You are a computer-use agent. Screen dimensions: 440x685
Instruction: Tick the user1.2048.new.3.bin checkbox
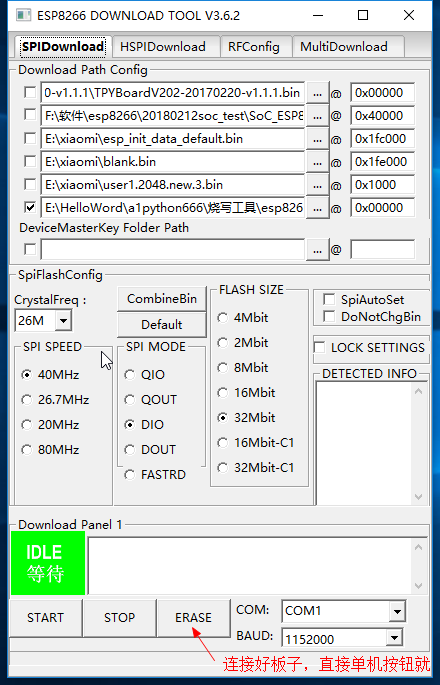point(30,184)
